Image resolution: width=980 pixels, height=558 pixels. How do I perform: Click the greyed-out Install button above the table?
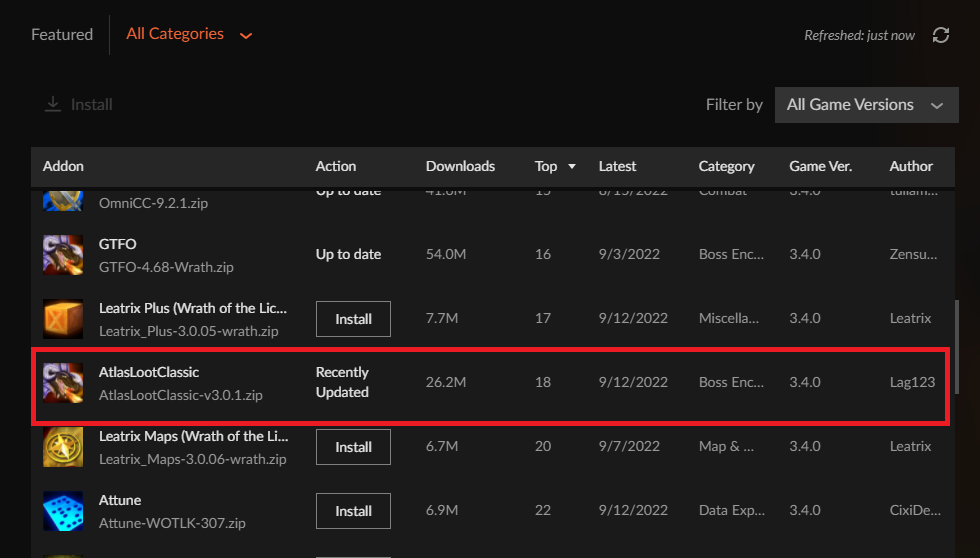click(x=79, y=104)
